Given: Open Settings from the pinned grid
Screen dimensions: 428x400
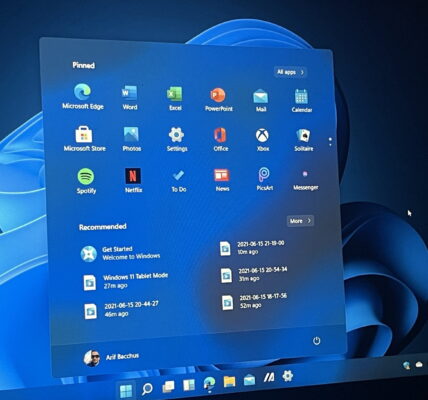Looking at the screenshot, I should pos(177,139).
